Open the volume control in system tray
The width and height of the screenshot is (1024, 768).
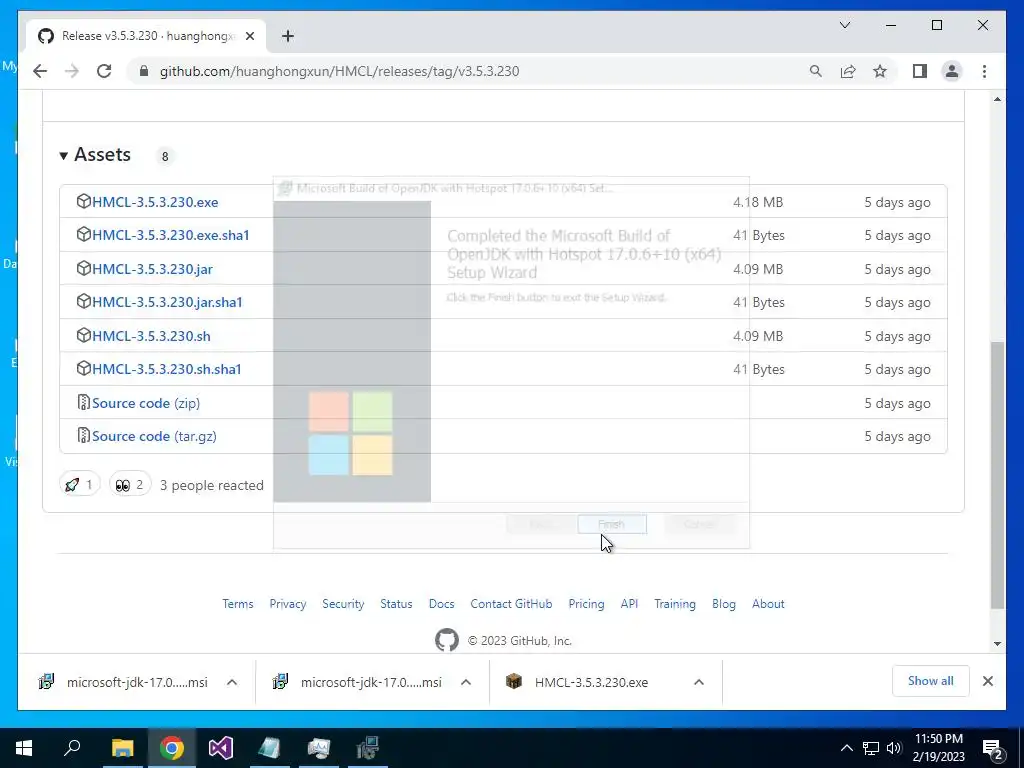[x=894, y=748]
